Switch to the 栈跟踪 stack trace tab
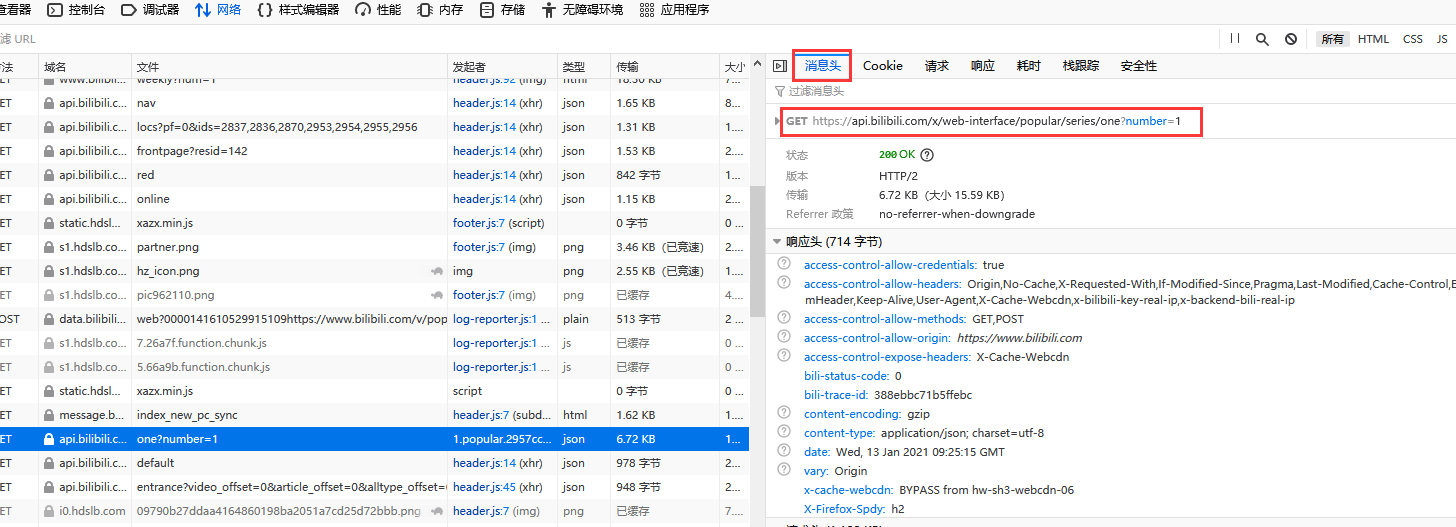The height and width of the screenshot is (527, 1456). (1081, 66)
